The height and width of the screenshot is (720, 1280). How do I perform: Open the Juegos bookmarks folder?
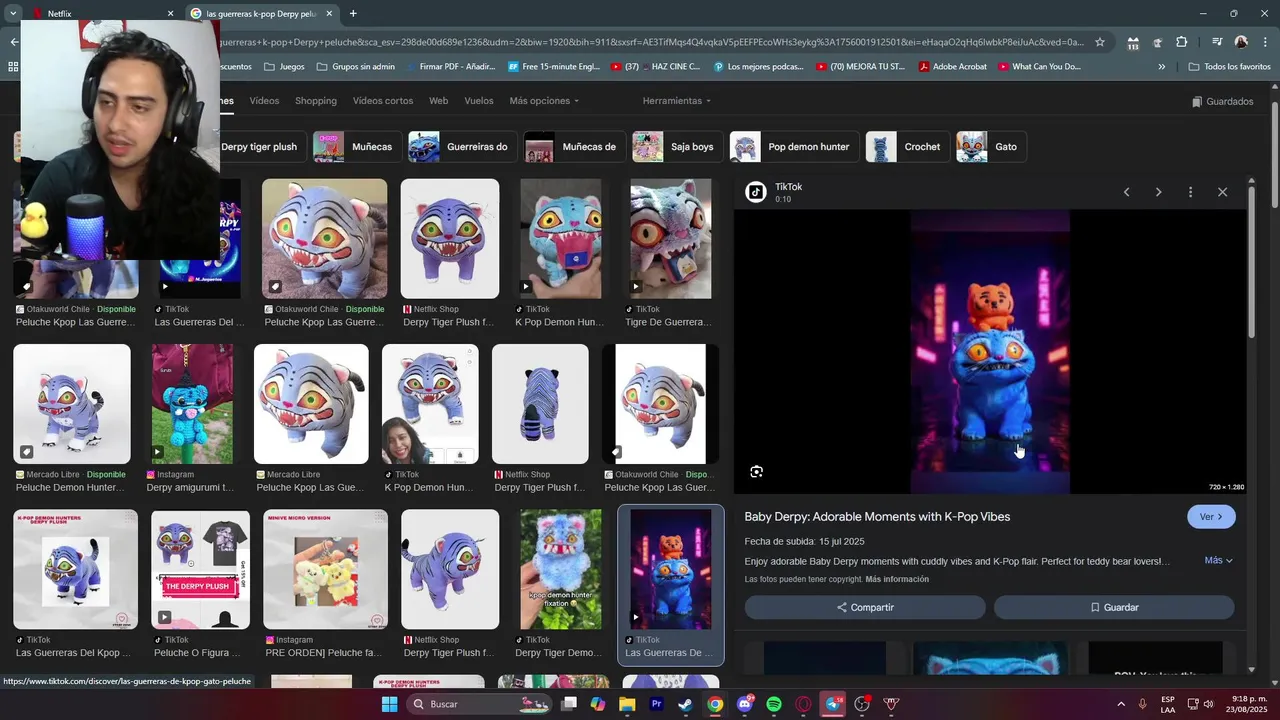click(284, 67)
